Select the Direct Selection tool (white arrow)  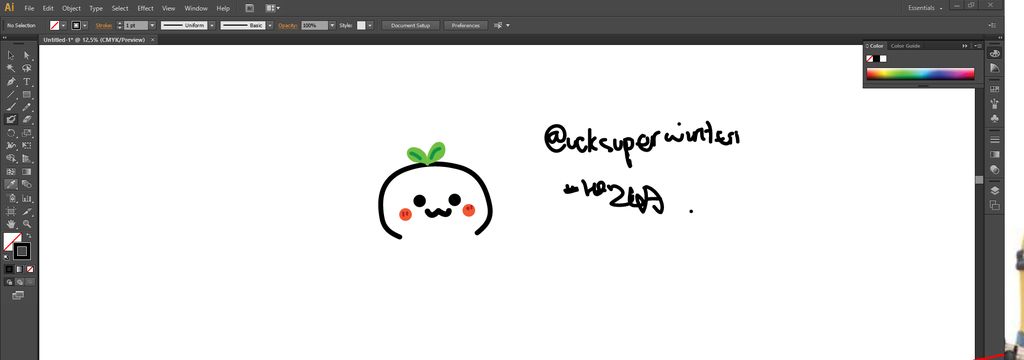27,56
